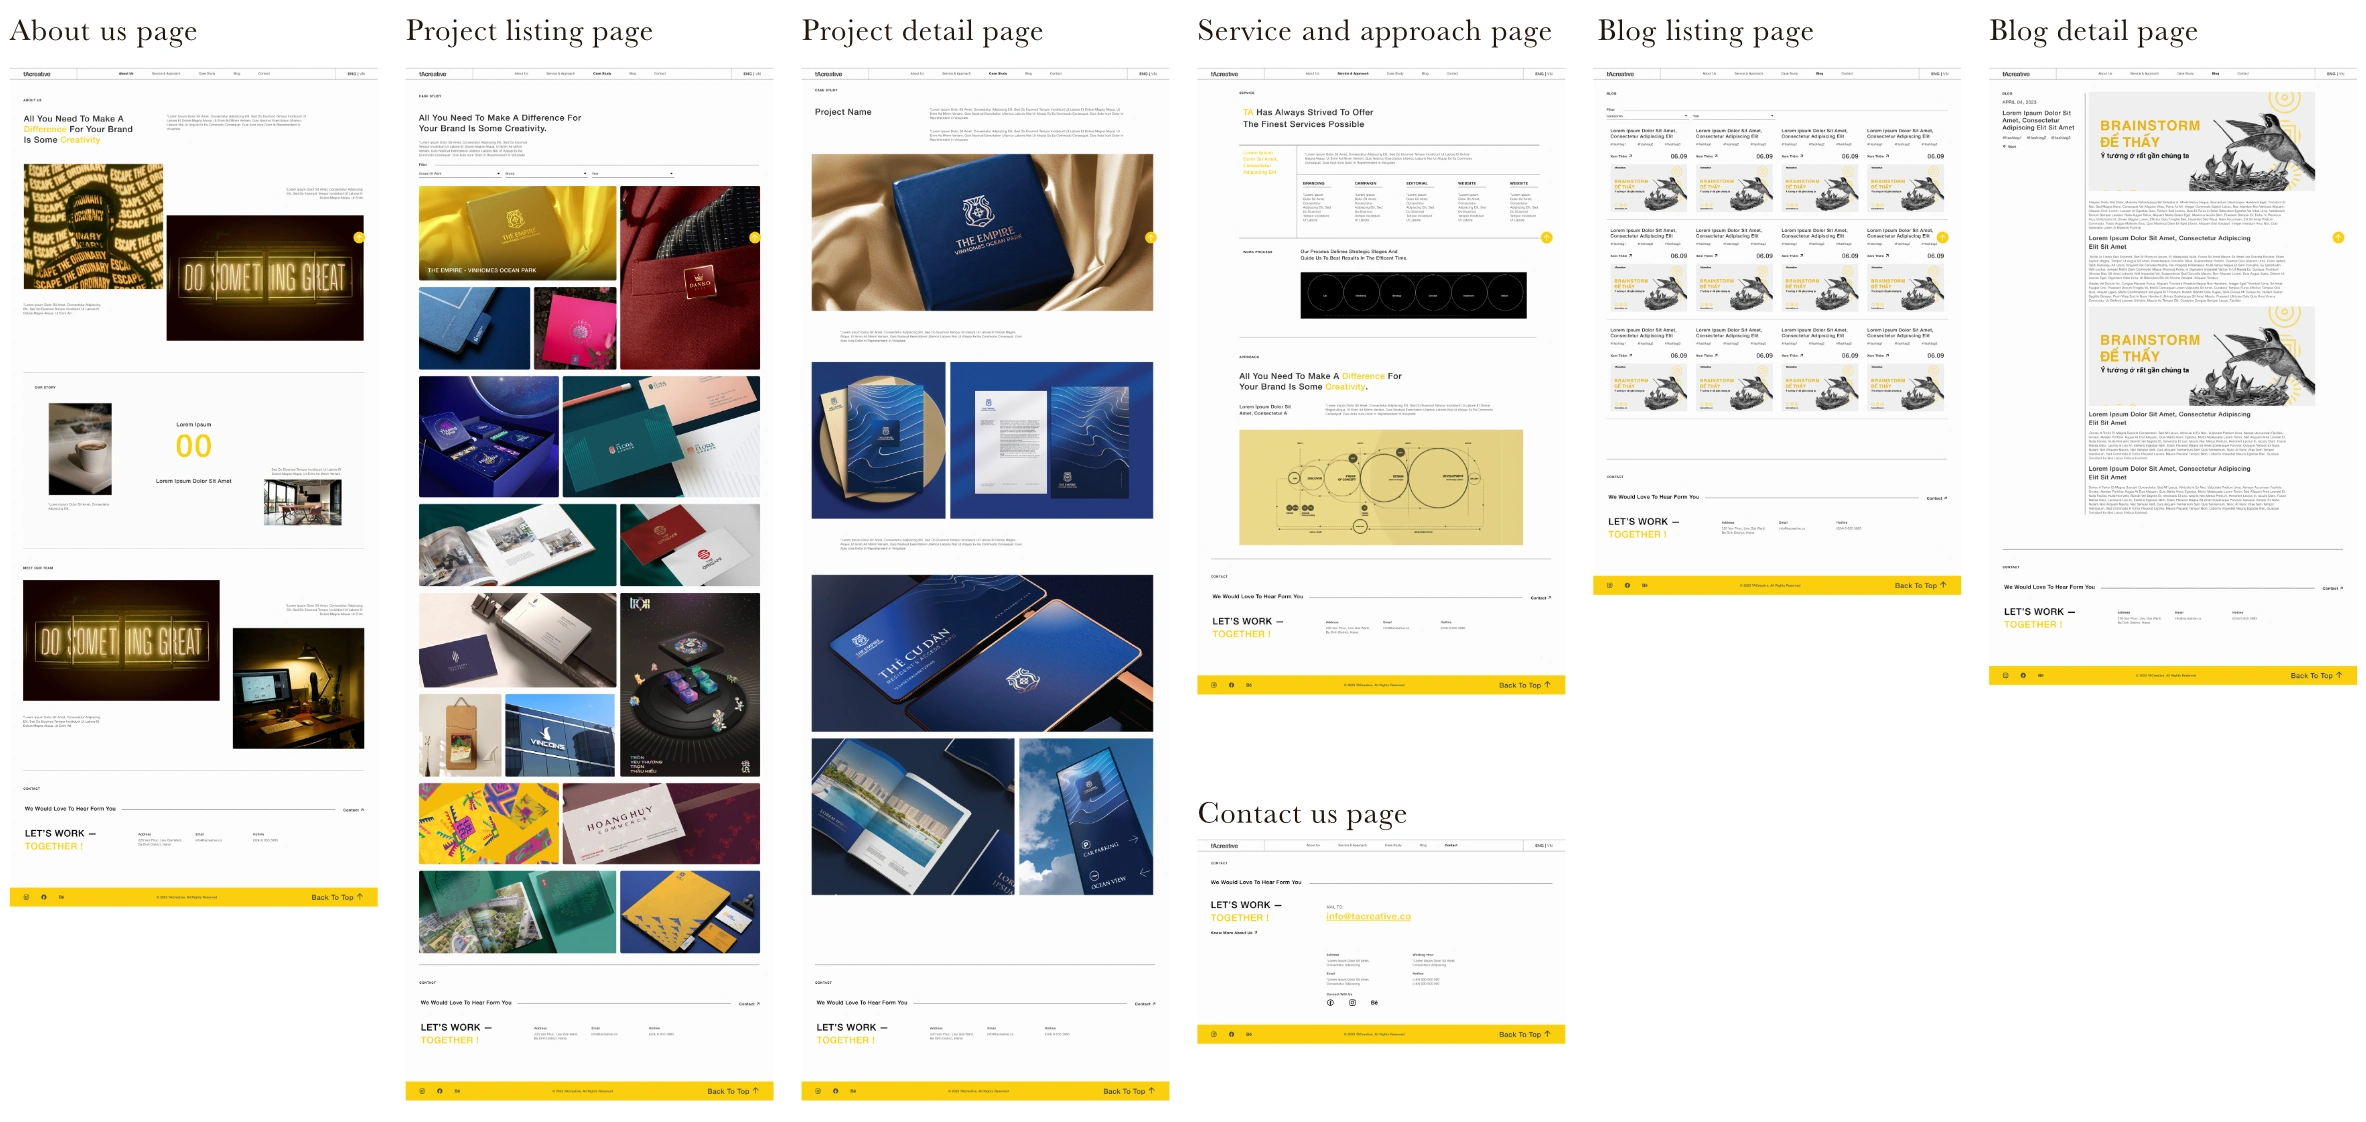The height and width of the screenshot is (1122, 2366).
Task: Click the info@tacreative.co email link
Action: pyautogui.click(x=1368, y=916)
